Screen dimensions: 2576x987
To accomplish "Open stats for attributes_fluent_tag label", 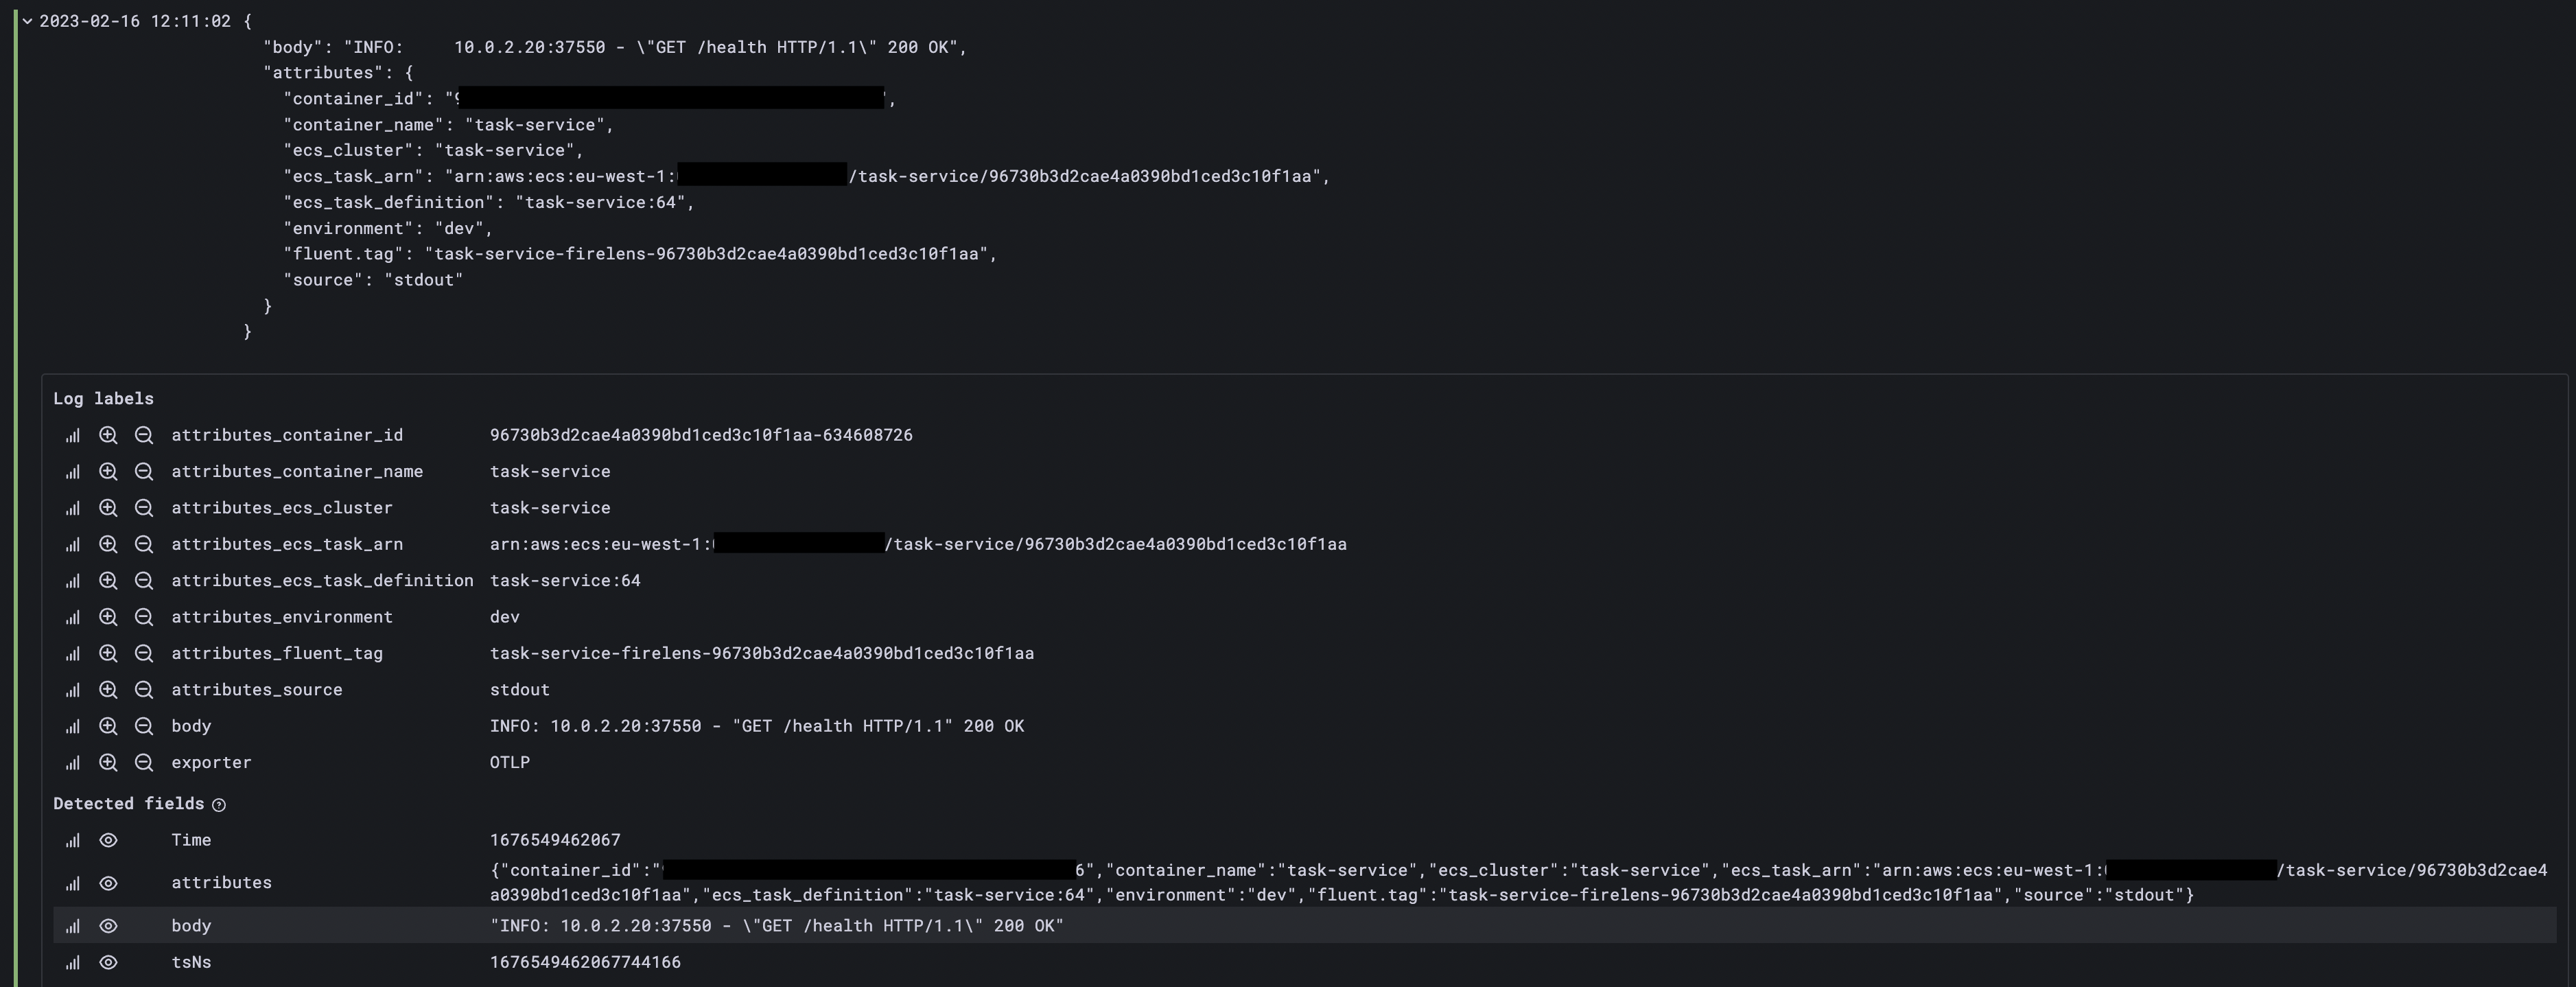I will click(x=72, y=653).
